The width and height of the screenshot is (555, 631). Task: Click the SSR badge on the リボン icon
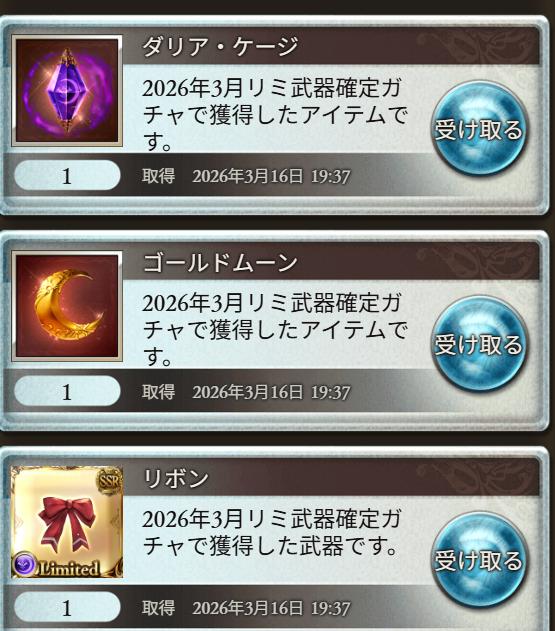110,480
